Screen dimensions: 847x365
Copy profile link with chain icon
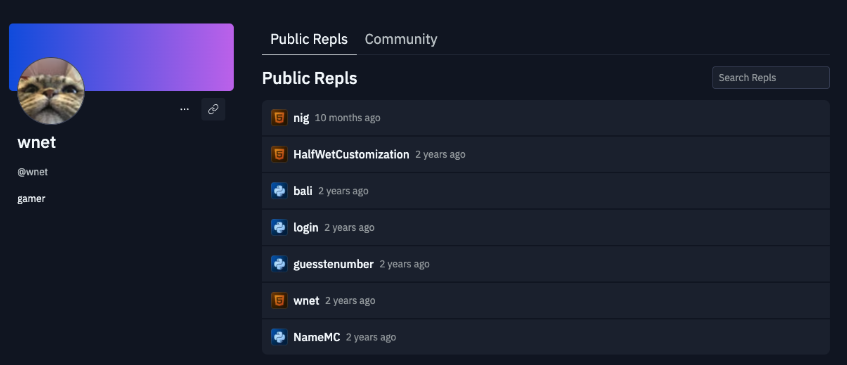click(213, 109)
